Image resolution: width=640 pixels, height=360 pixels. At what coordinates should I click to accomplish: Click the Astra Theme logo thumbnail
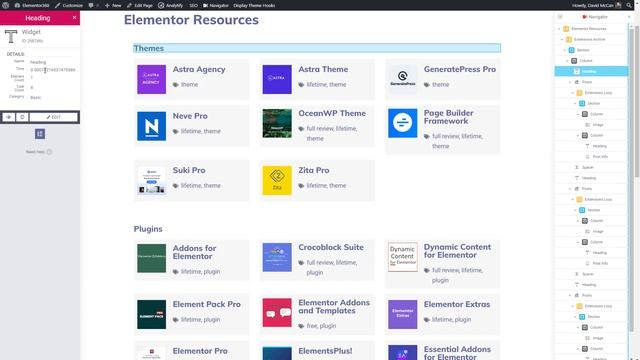[x=277, y=79]
